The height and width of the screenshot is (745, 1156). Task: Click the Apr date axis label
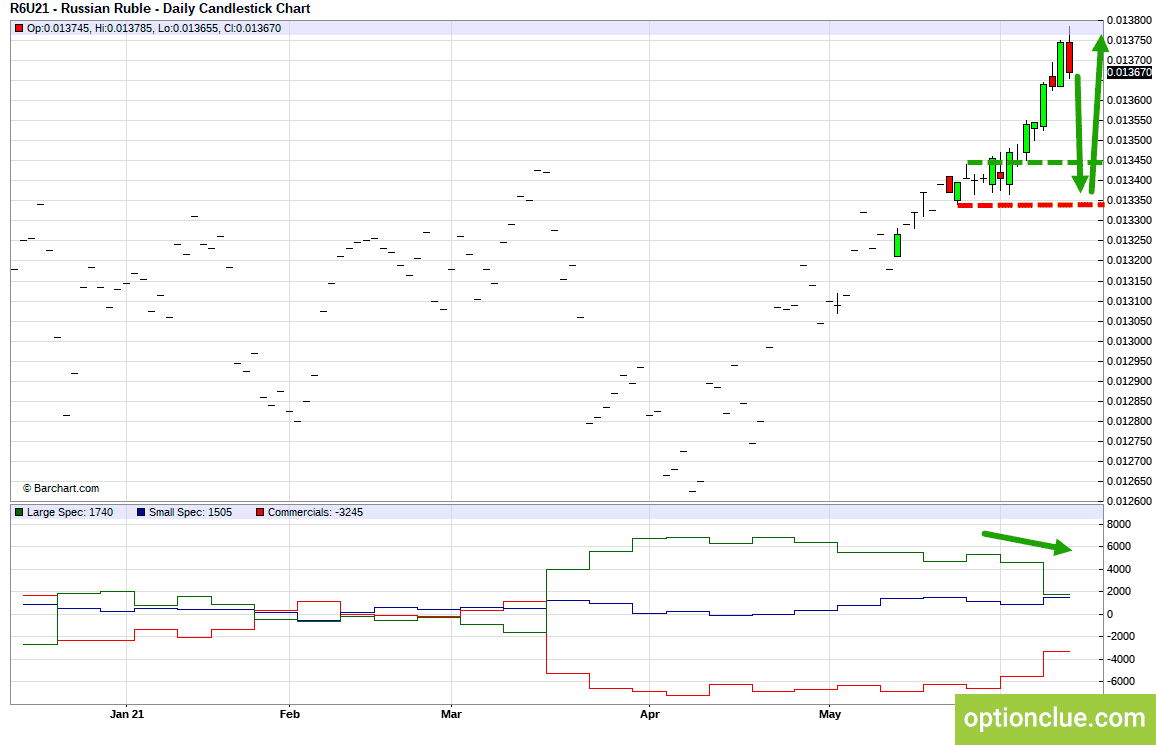[x=650, y=714]
